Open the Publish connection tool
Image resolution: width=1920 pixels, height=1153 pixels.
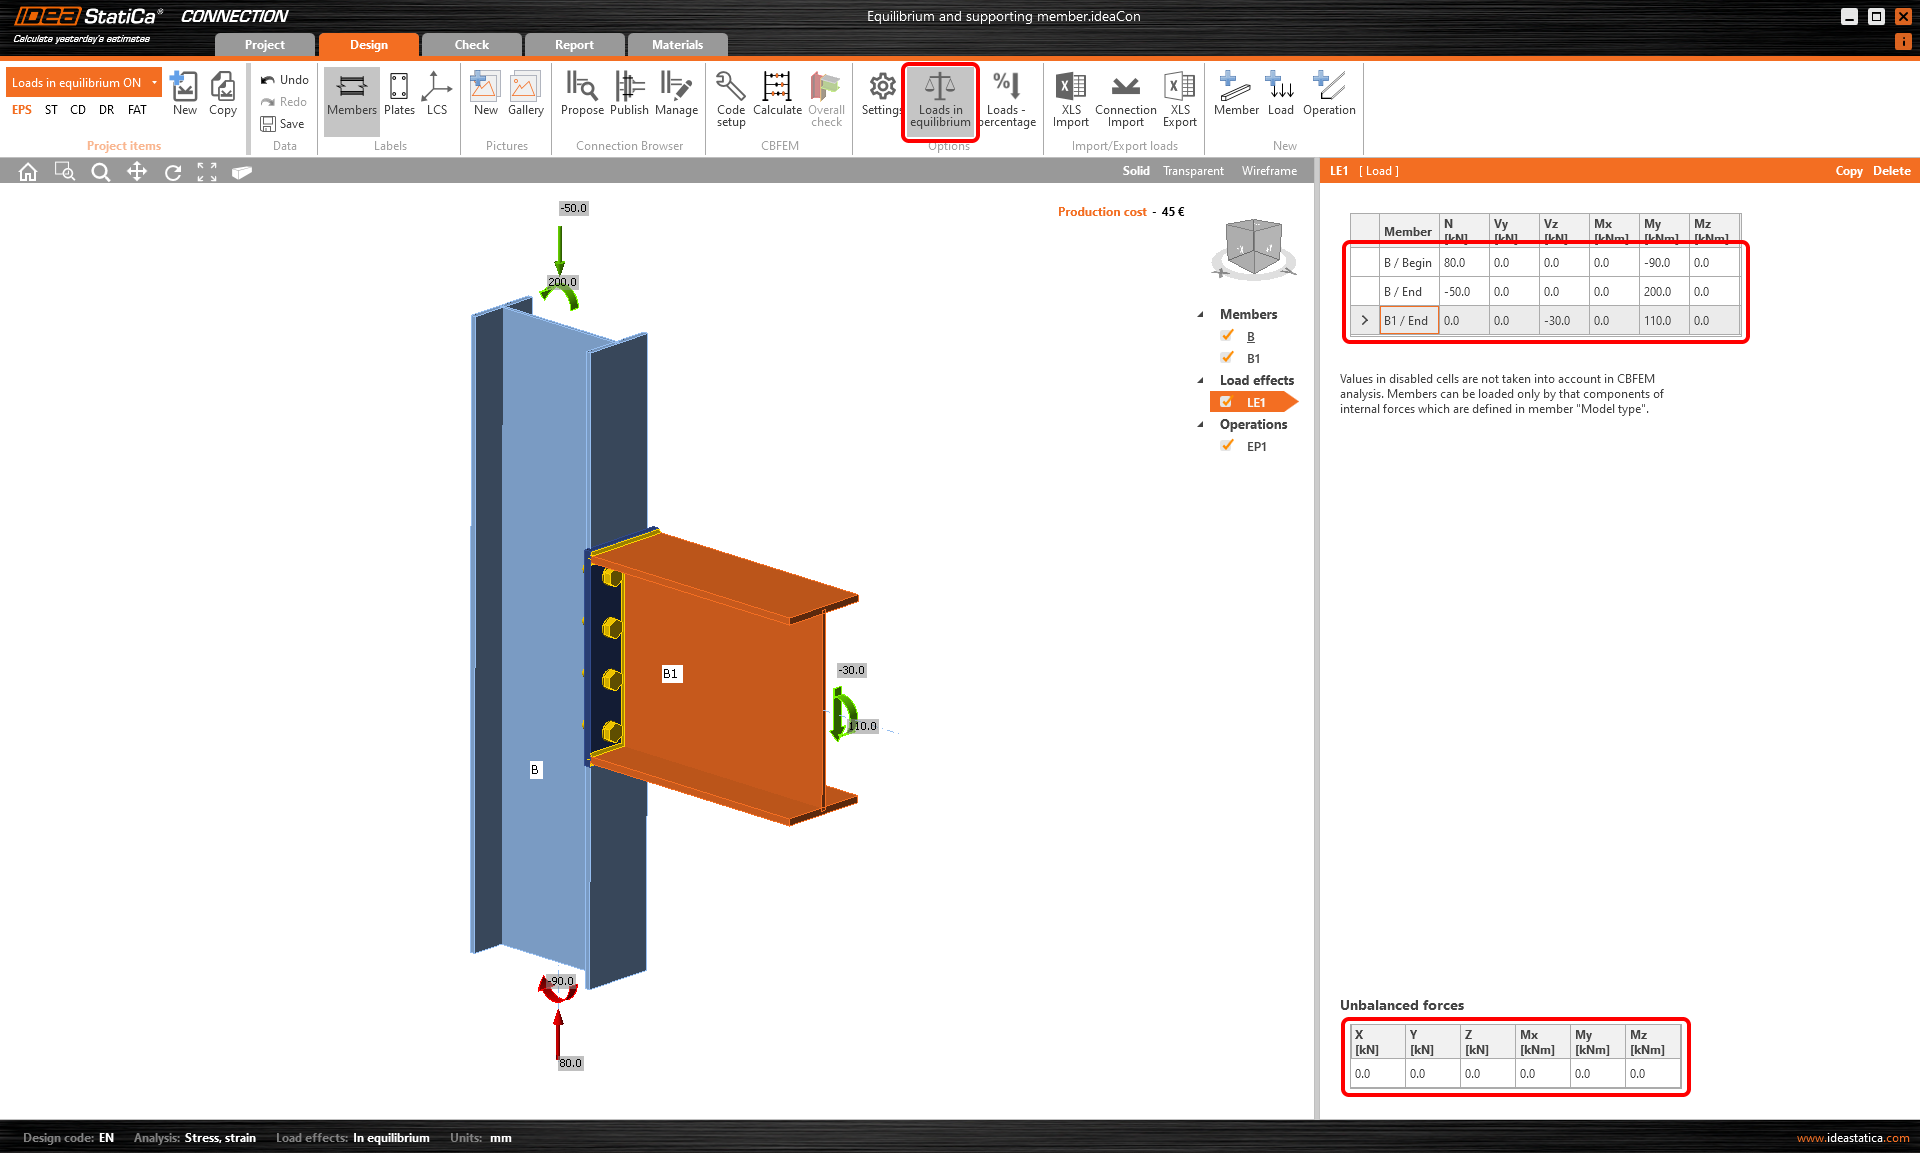pyautogui.click(x=629, y=88)
